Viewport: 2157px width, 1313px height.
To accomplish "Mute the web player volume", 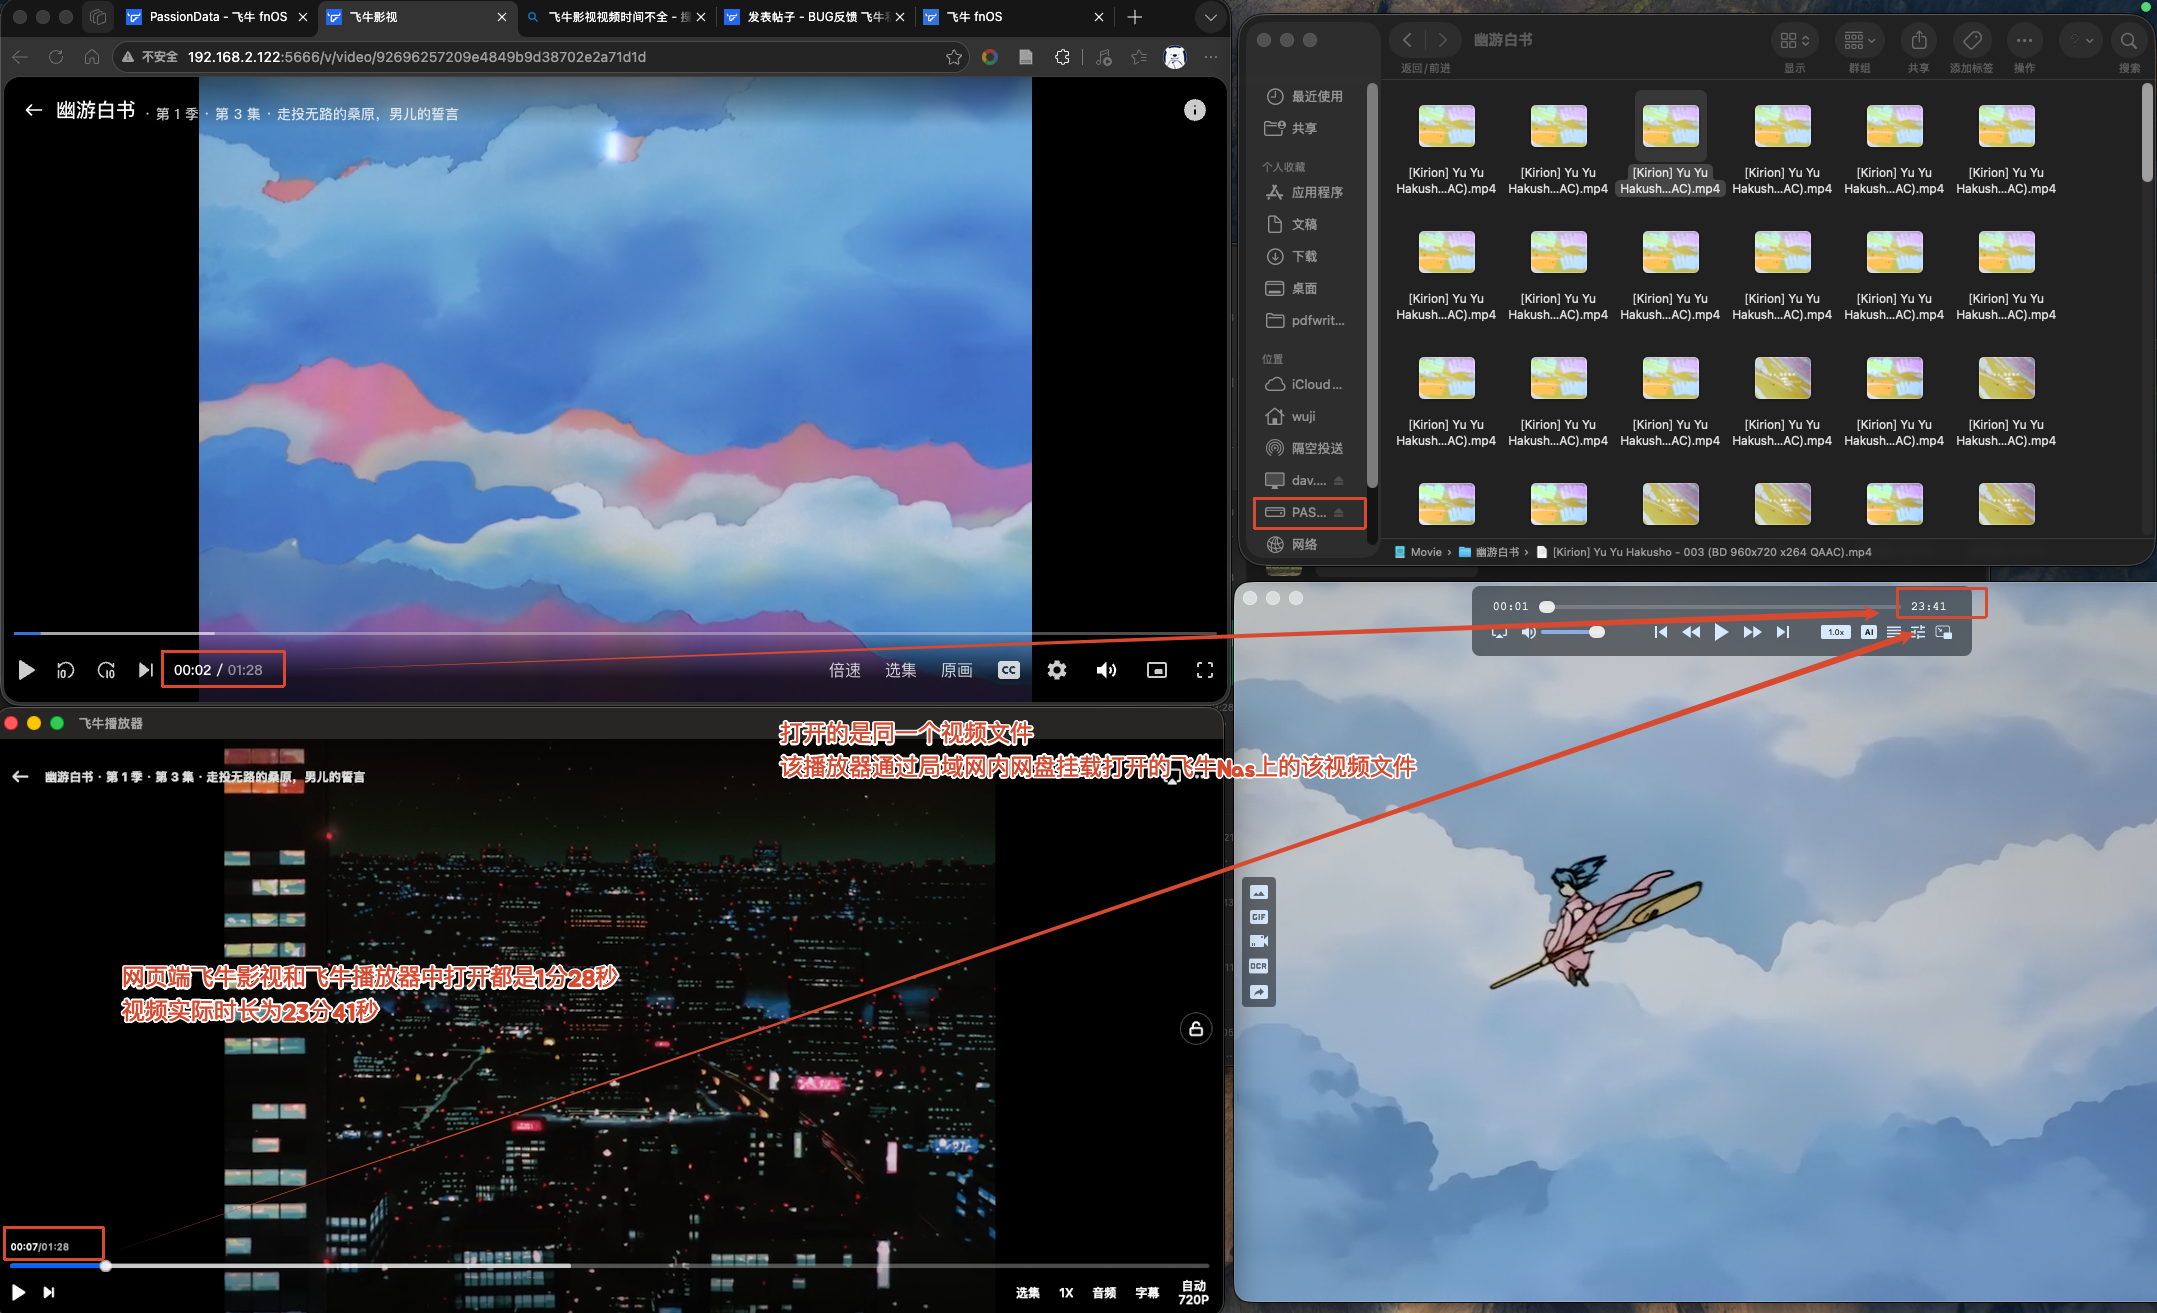I will pyautogui.click(x=1106, y=670).
